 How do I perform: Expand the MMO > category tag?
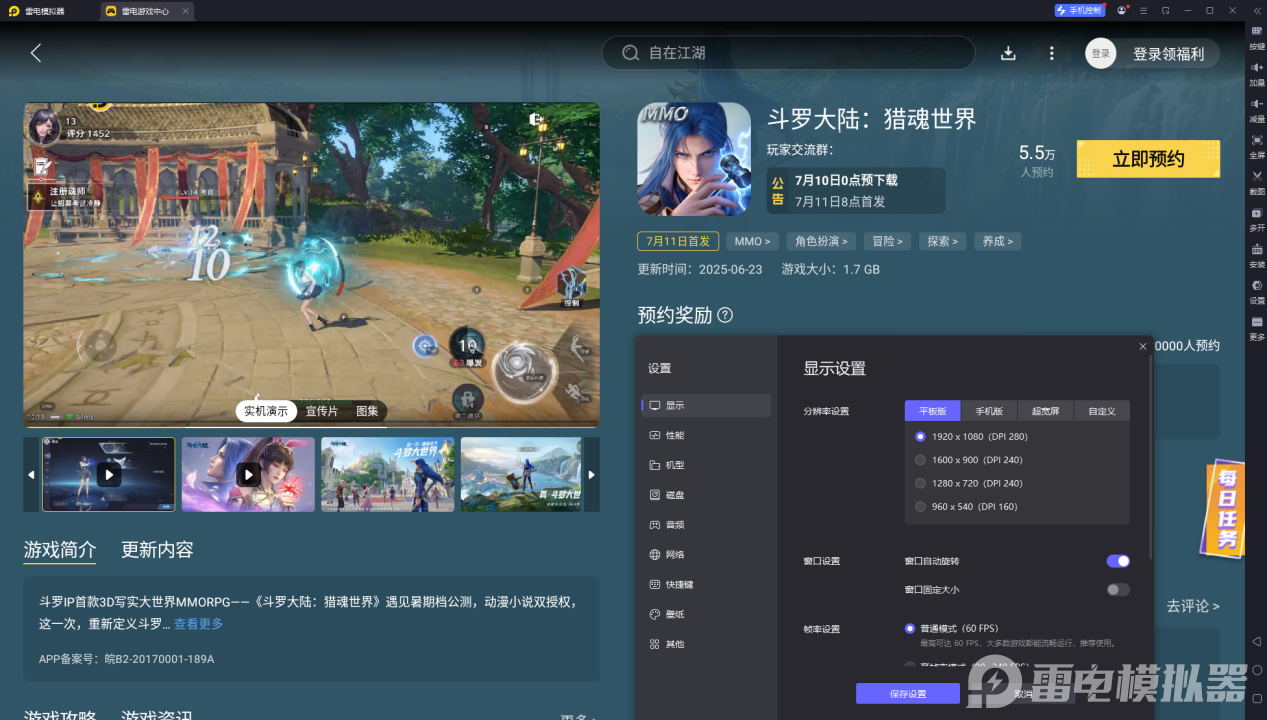pyautogui.click(x=753, y=241)
